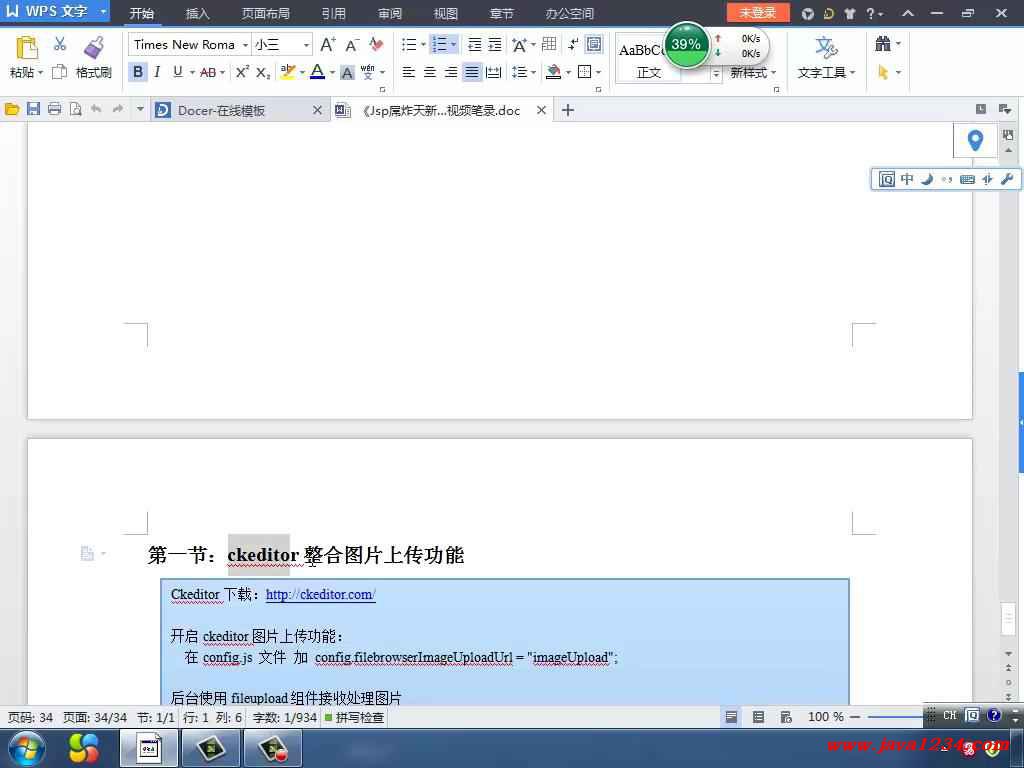
Task: Apply distributed alignment
Action: pyautogui.click(x=494, y=72)
